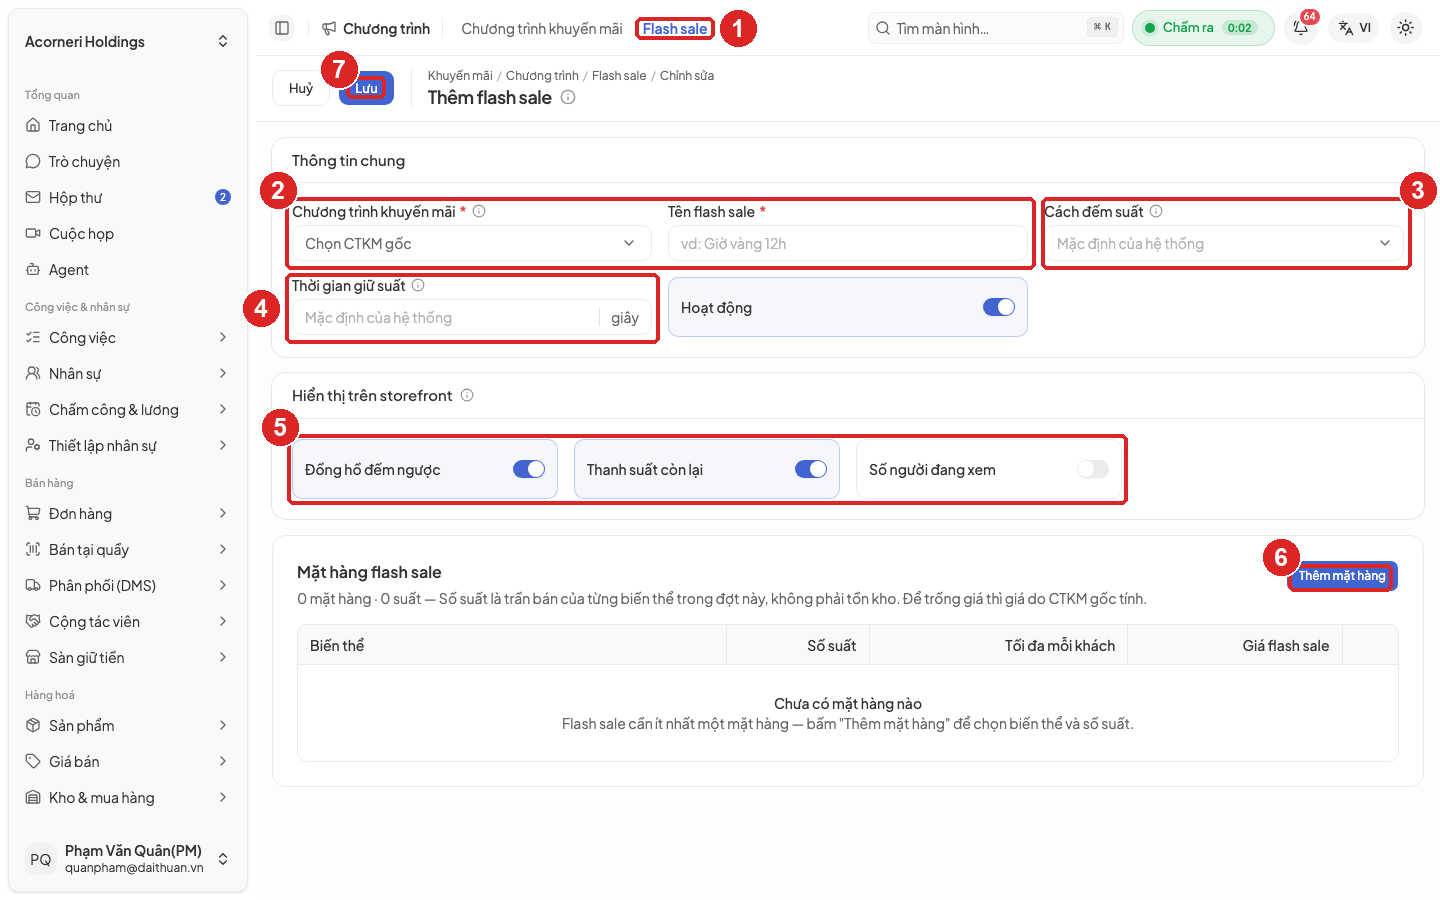Click the info icon beside Thêm flash sale
This screenshot has height=900, width=1440.
click(568, 97)
